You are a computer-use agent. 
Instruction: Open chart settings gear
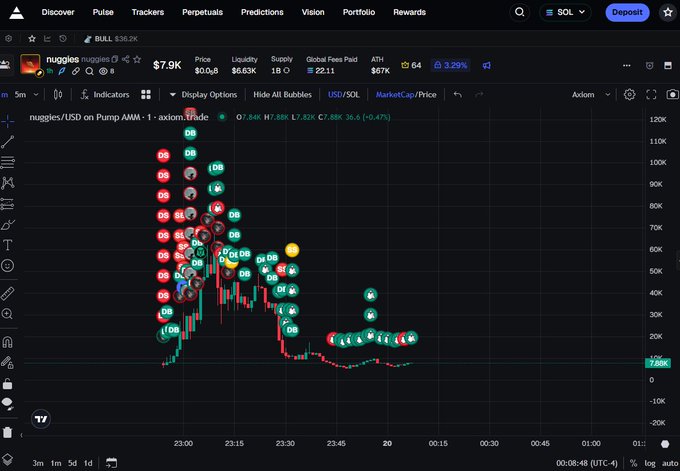pos(630,95)
